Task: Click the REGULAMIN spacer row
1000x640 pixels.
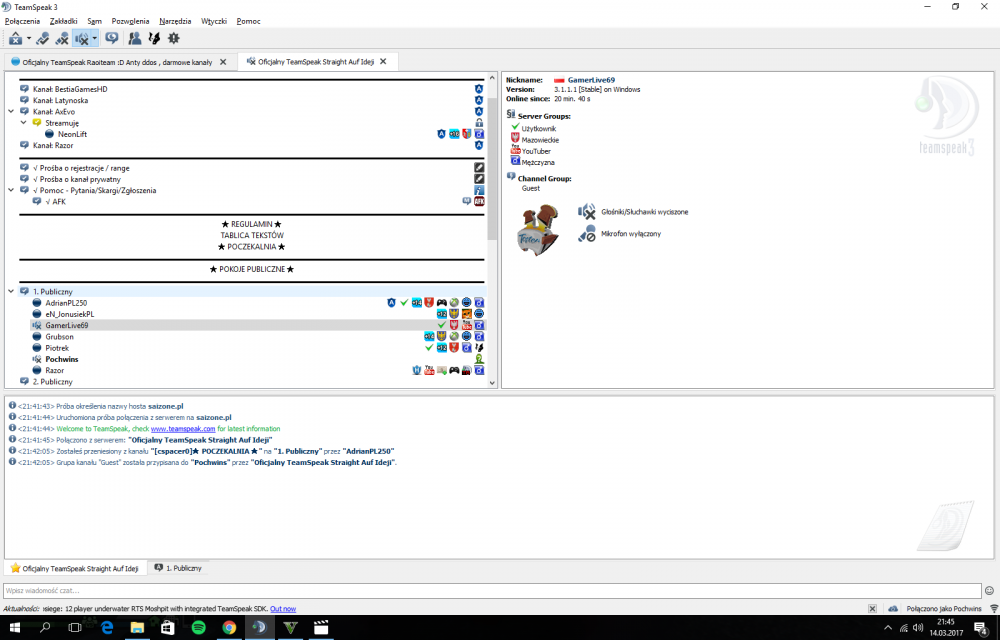Action: click(252, 224)
